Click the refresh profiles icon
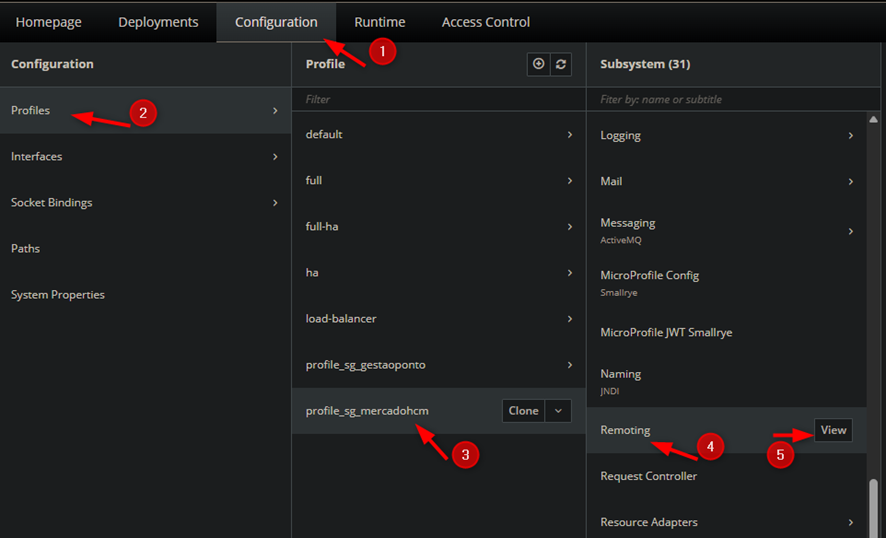This screenshot has width=886, height=538. (x=561, y=64)
